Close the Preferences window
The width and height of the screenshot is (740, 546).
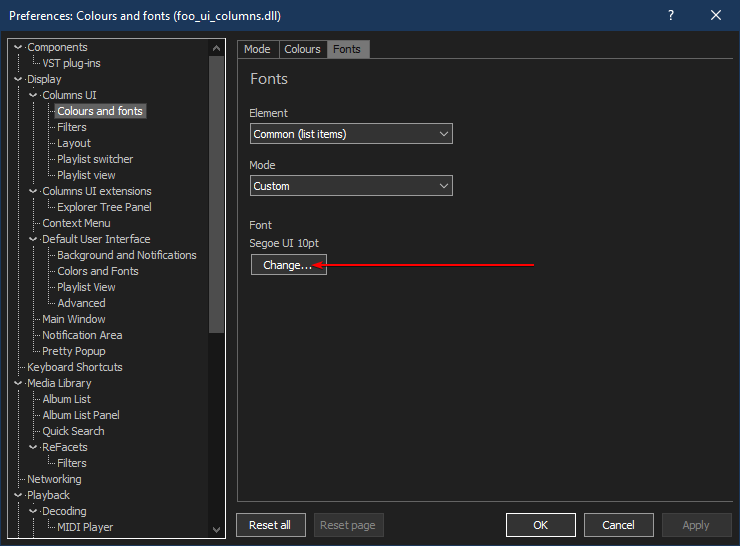(716, 15)
